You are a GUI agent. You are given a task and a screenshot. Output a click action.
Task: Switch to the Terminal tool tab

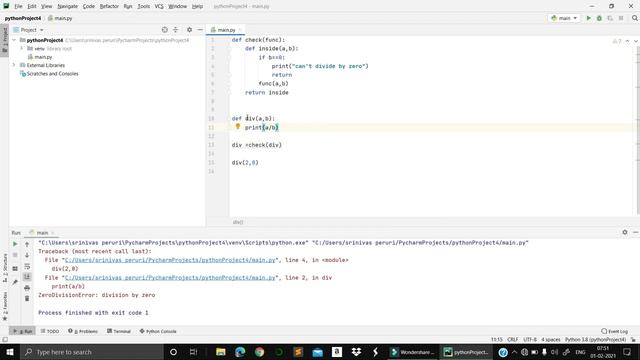pyautogui.click(x=119, y=331)
